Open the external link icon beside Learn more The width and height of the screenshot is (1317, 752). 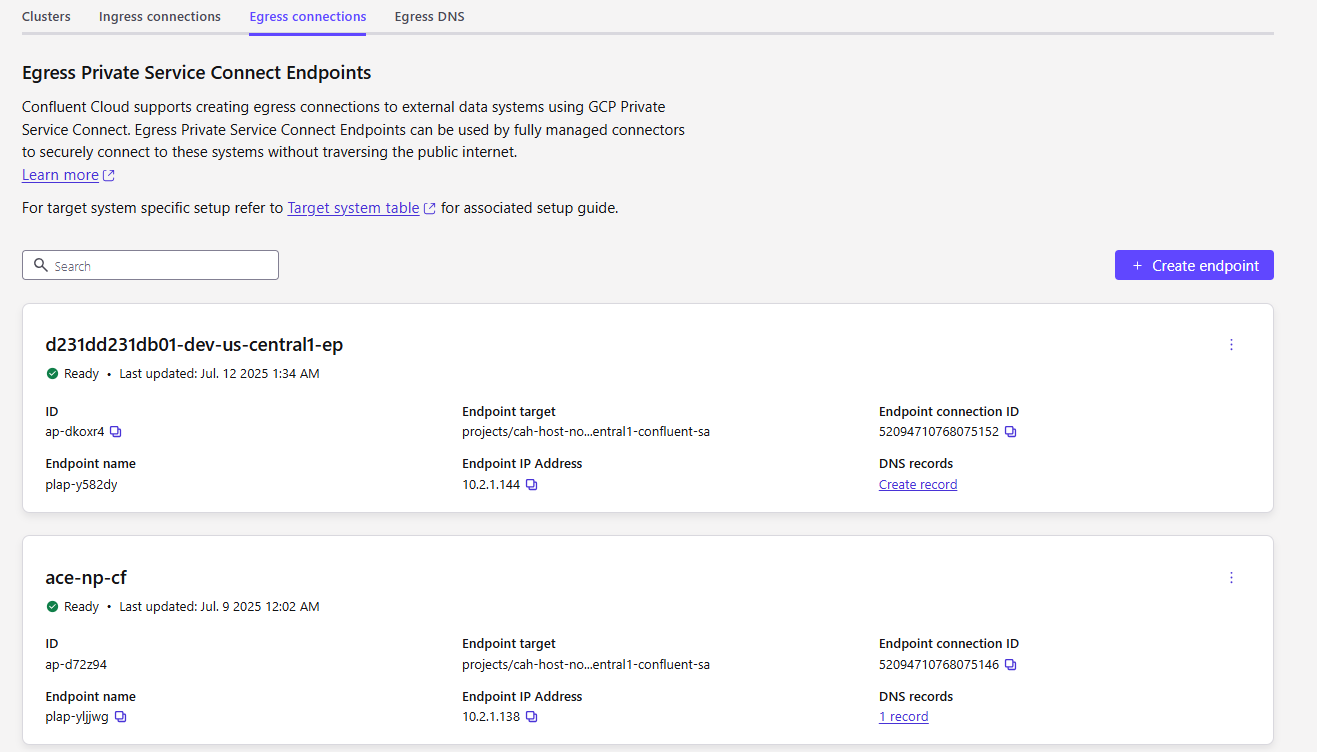(109, 176)
